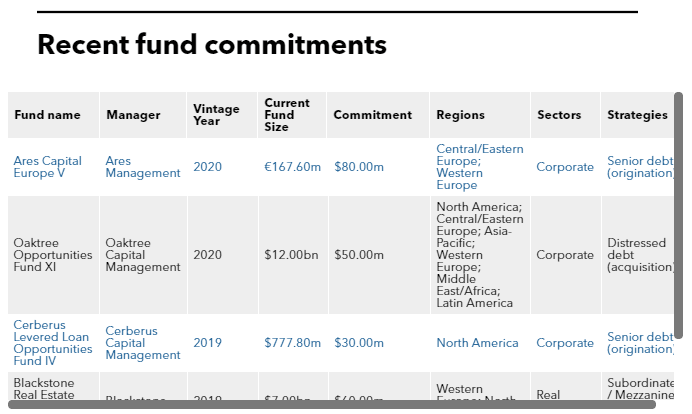This screenshot has width=692, height=414.
Task: Open North America region link in Cerberus row
Action: [x=477, y=343]
